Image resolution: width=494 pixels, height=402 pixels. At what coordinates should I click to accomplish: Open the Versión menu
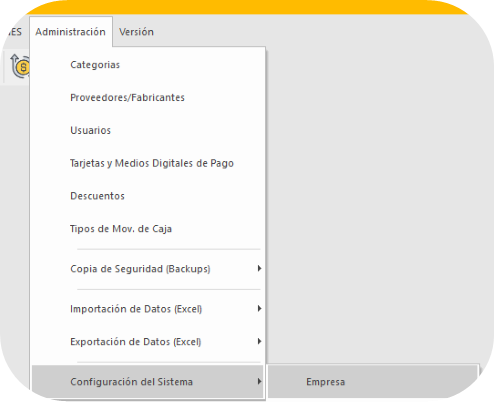pos(136,32)
